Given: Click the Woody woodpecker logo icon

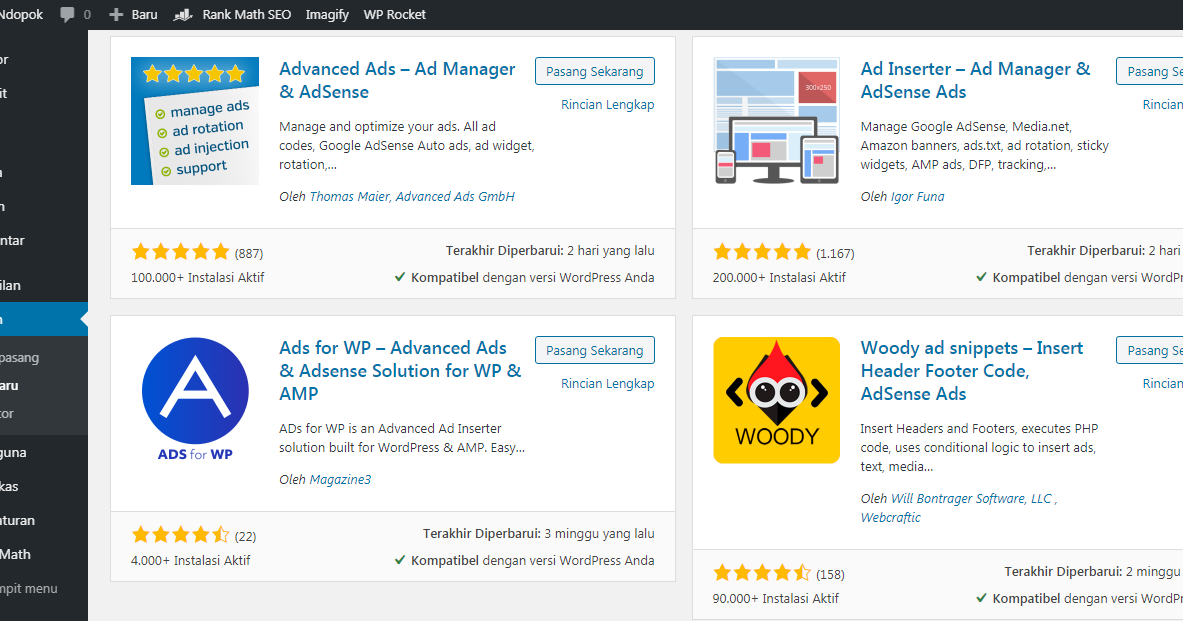Looking at the screenshot, I should click(x=776, y=400).
